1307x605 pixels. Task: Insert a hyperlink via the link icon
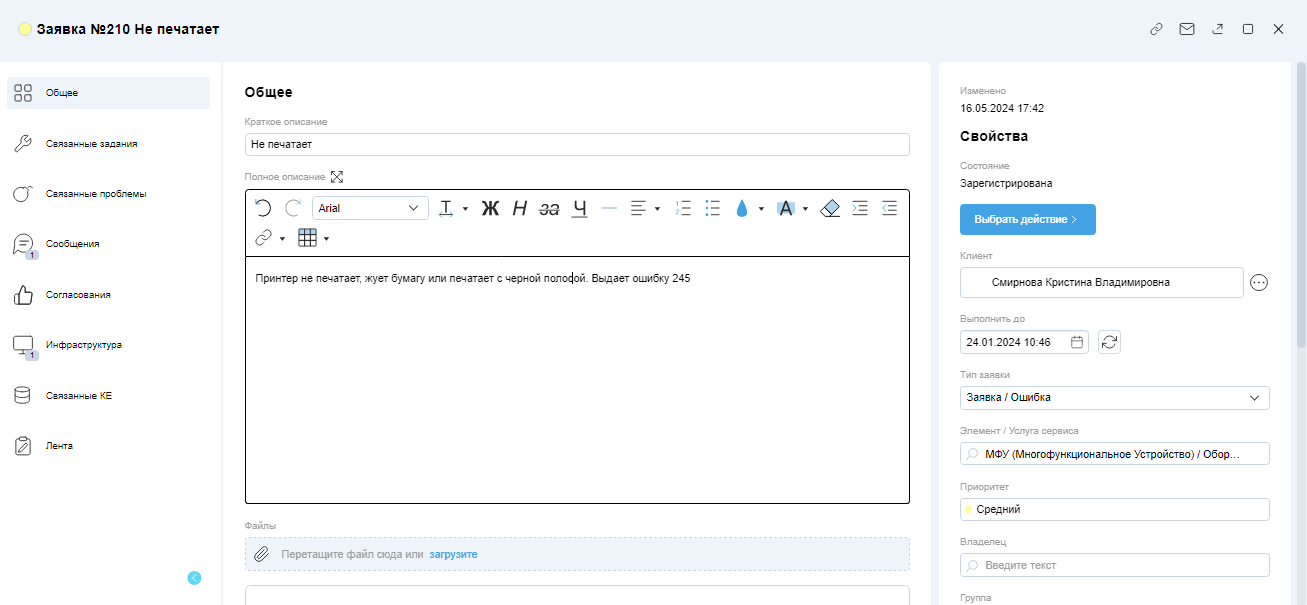pyautogui.click(x=264, y=238)
